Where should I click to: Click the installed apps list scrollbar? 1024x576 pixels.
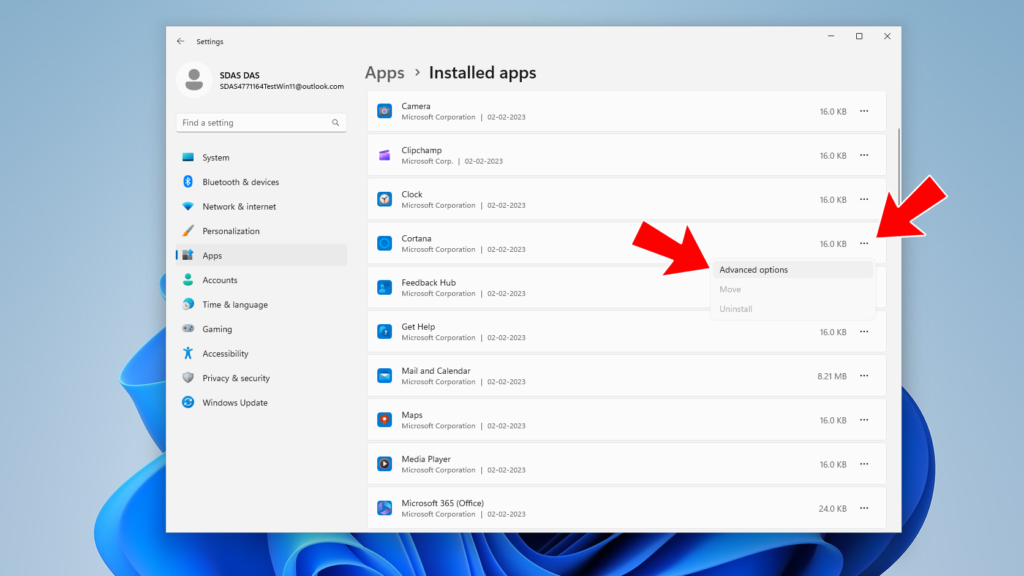click(x=899, y=168)
